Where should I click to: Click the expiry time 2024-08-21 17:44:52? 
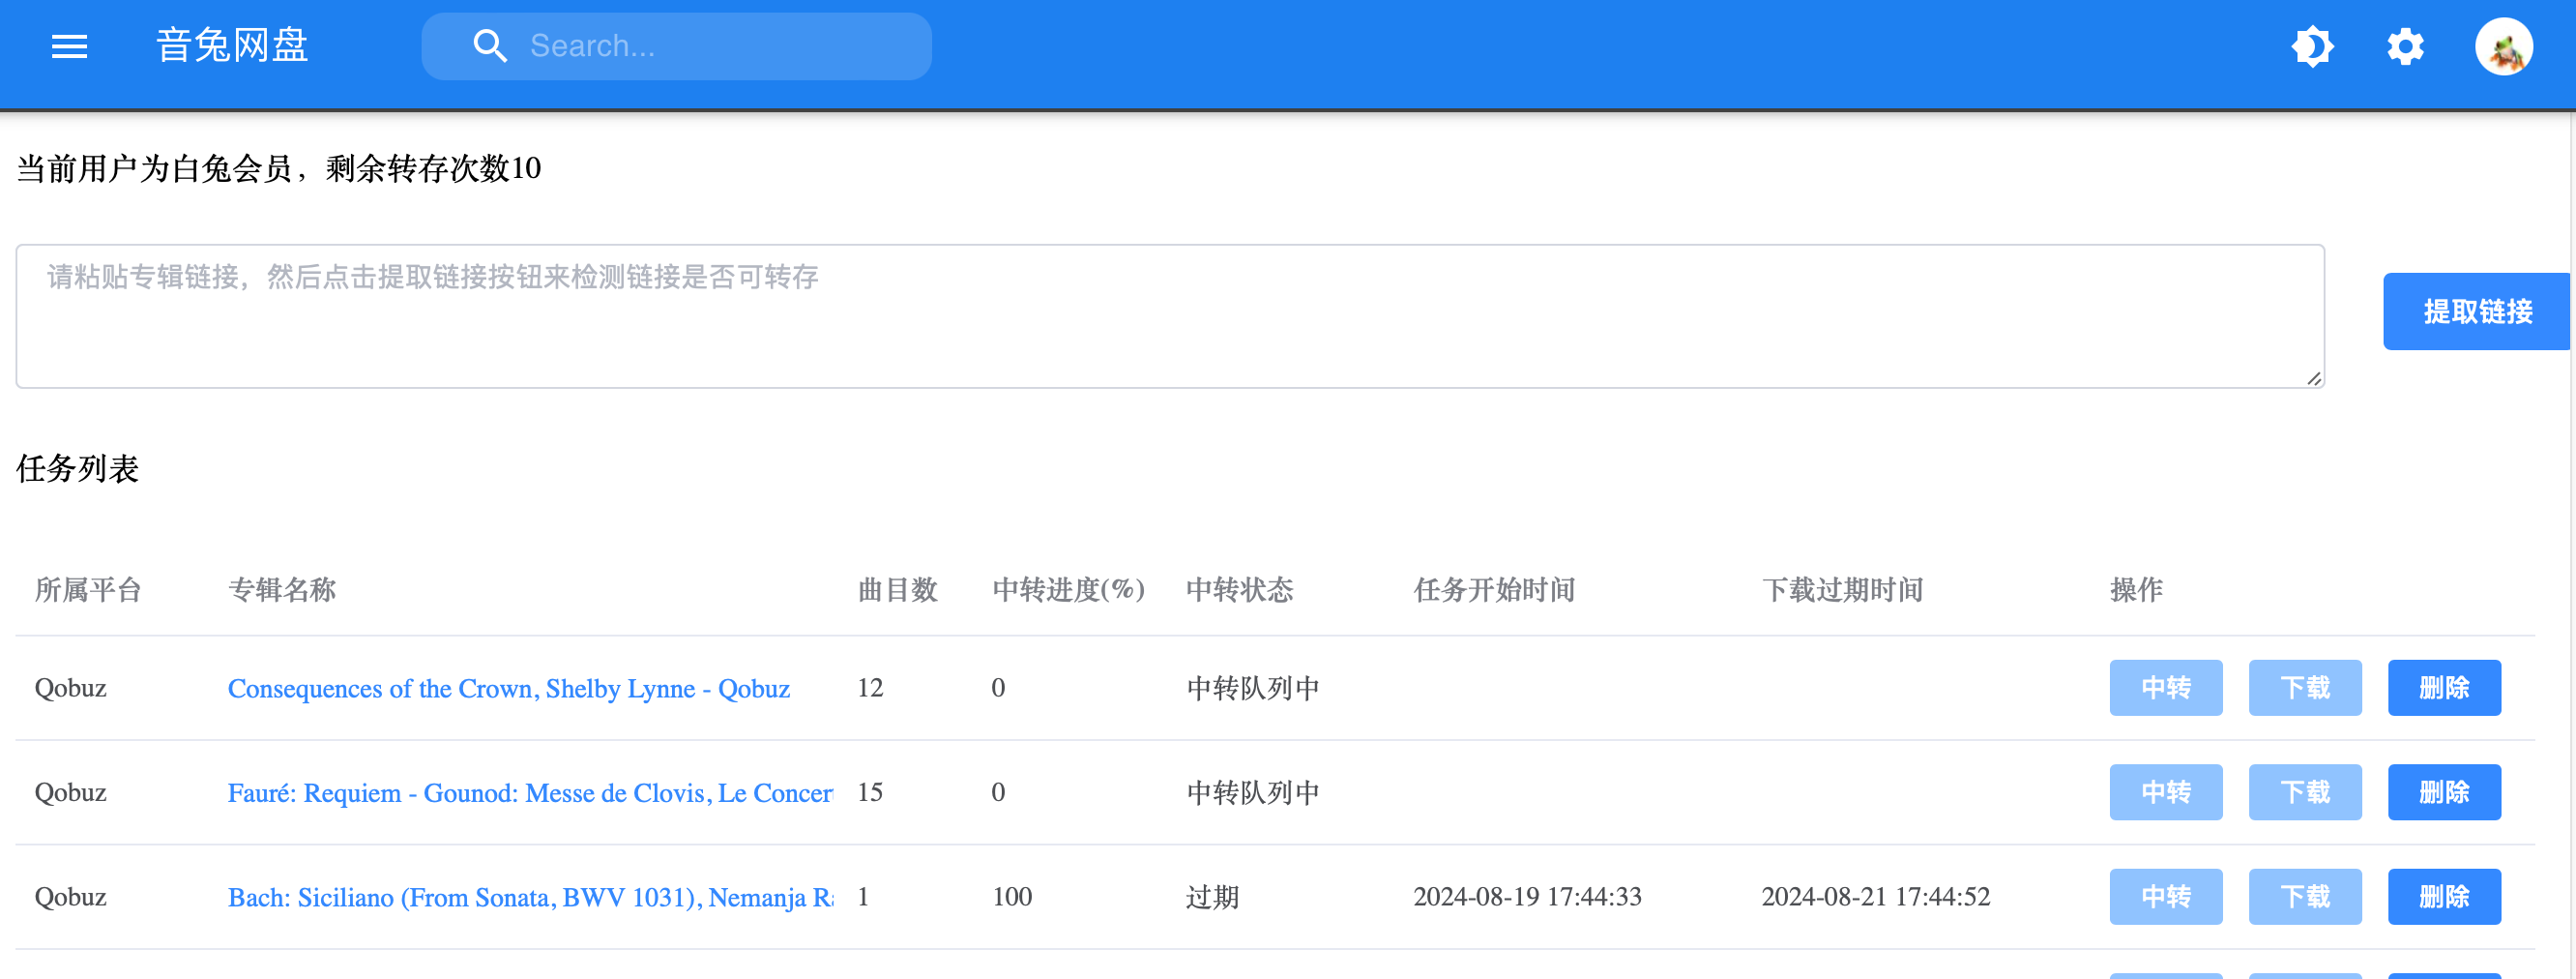pos(1875,897)
